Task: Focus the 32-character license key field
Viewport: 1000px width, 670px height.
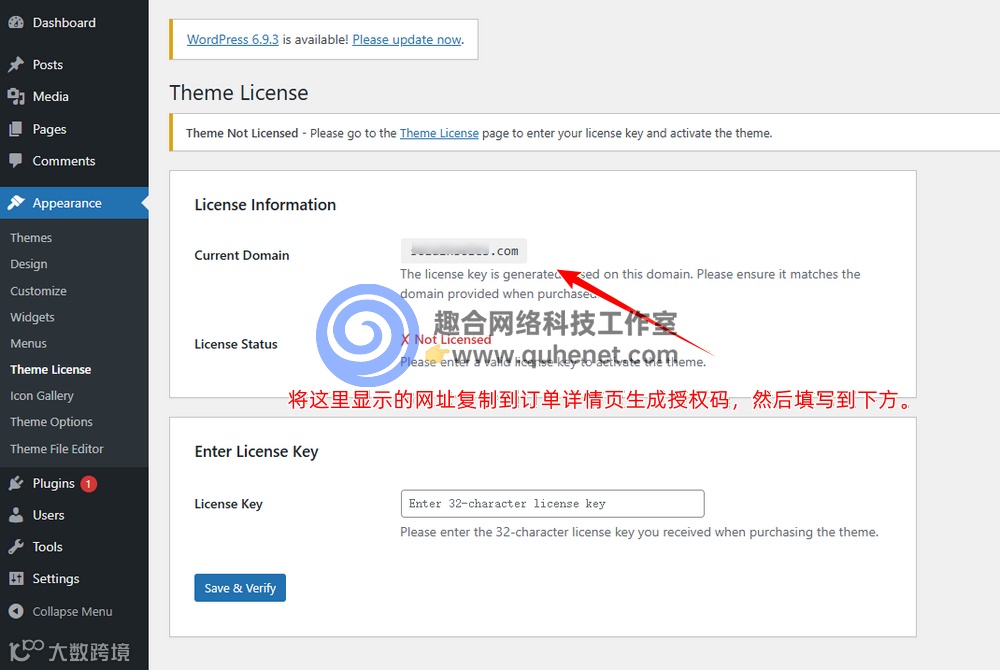Action: (x=552, y=504)
